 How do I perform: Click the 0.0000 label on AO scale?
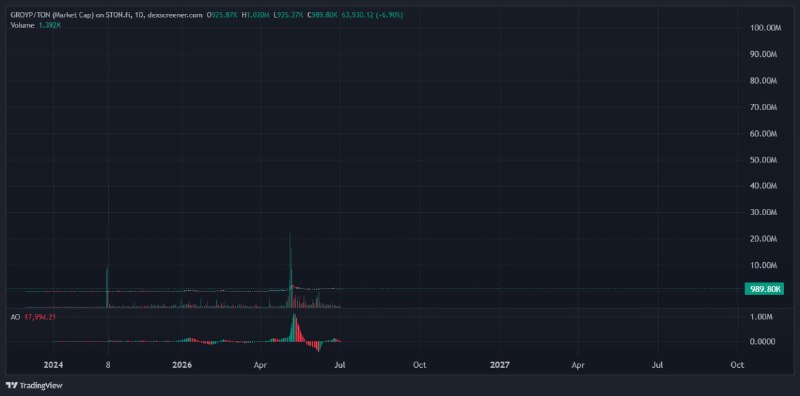763,341
